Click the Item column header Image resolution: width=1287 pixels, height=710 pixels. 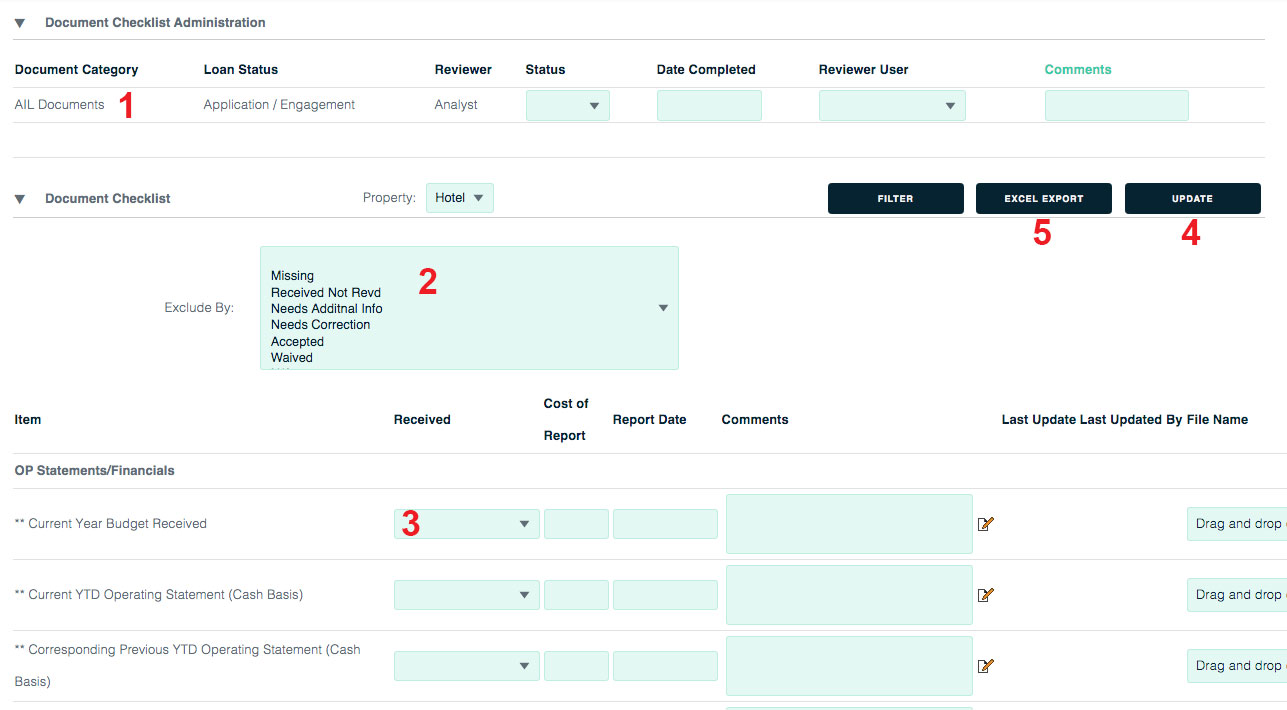point(28,420)
